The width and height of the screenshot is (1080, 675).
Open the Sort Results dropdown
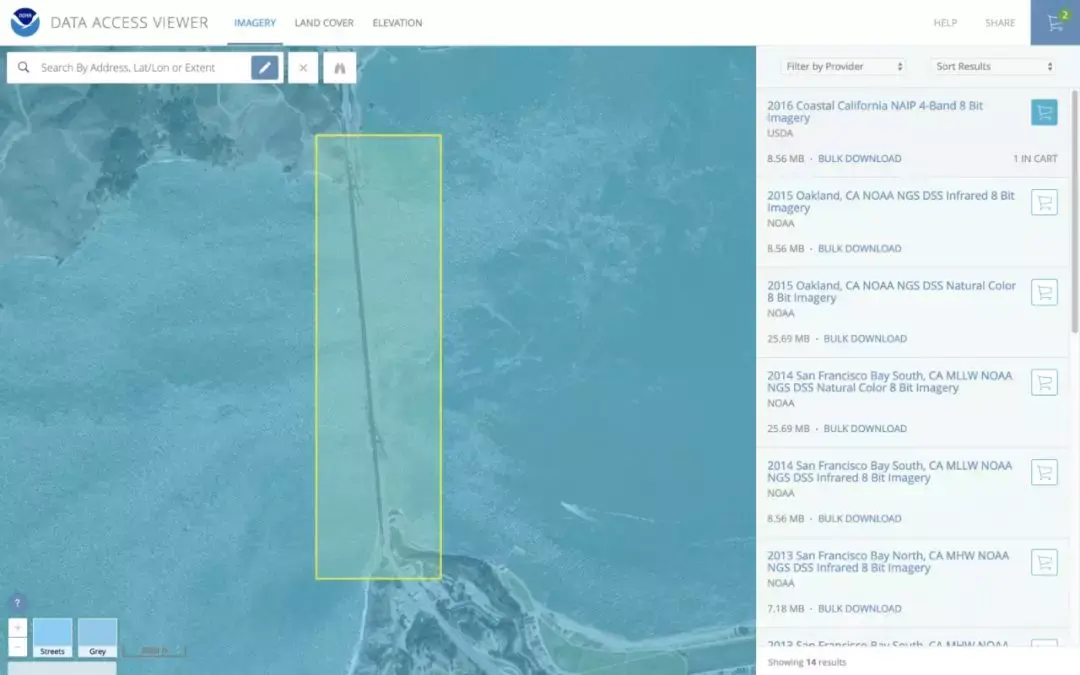pyautogui.click(x=993, y=65)
